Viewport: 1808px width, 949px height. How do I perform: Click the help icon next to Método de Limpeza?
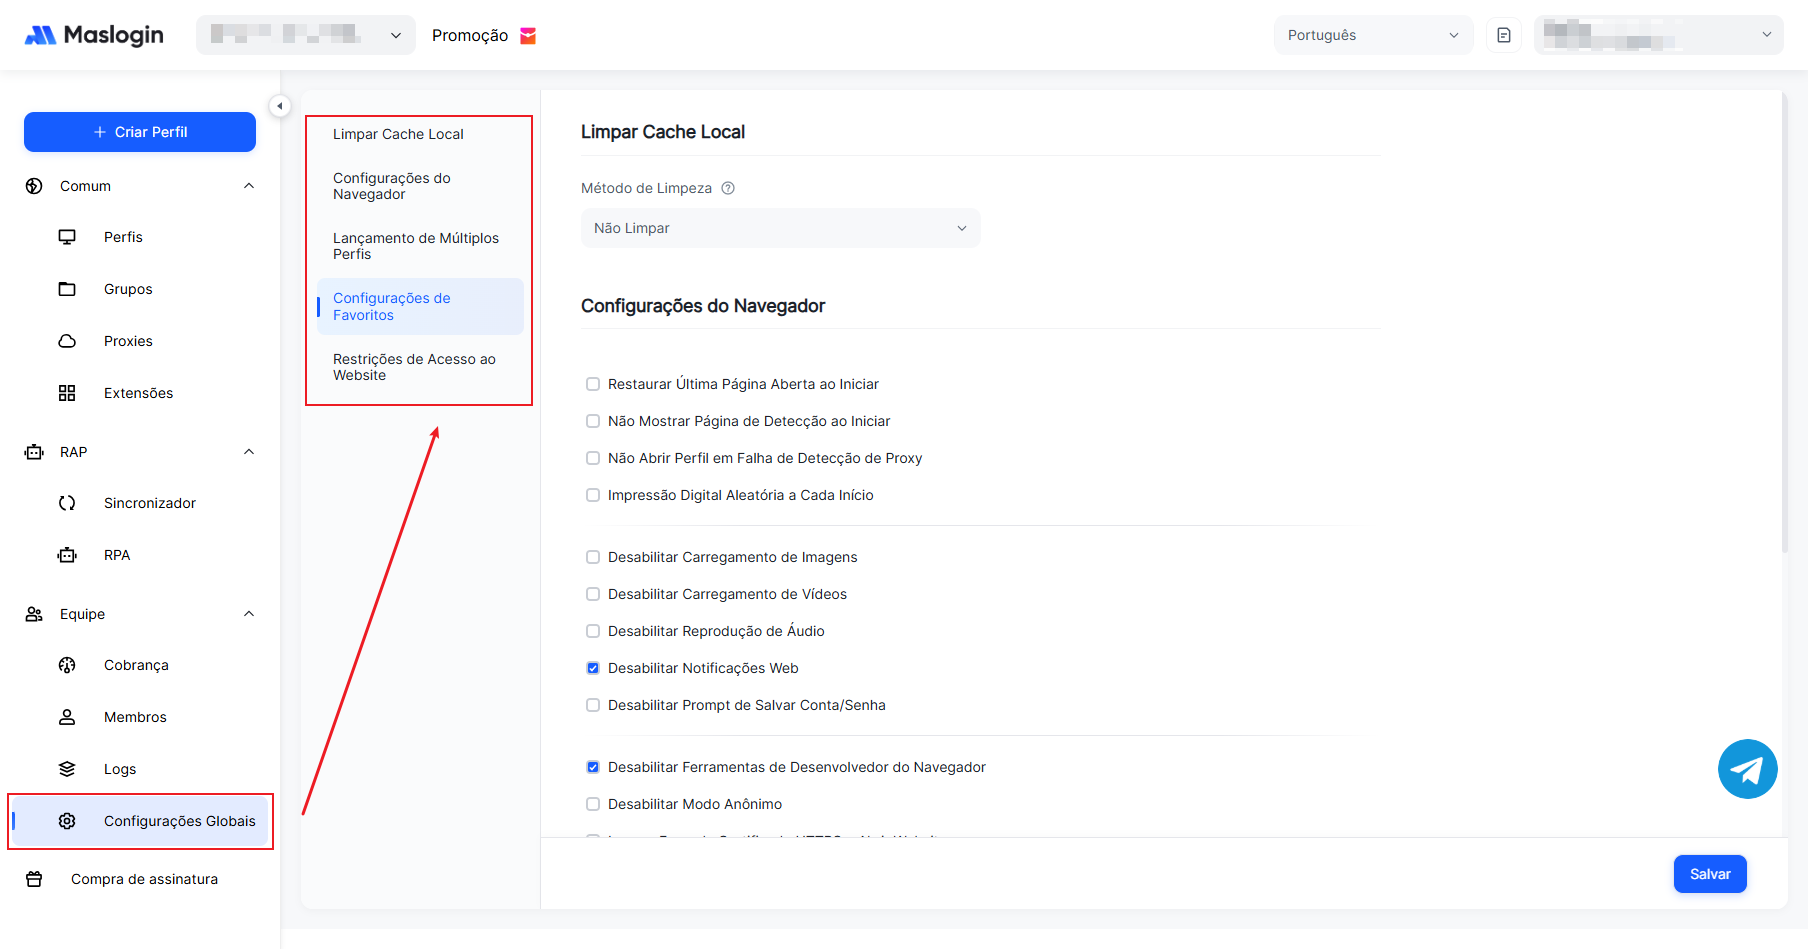click(728, 188)
